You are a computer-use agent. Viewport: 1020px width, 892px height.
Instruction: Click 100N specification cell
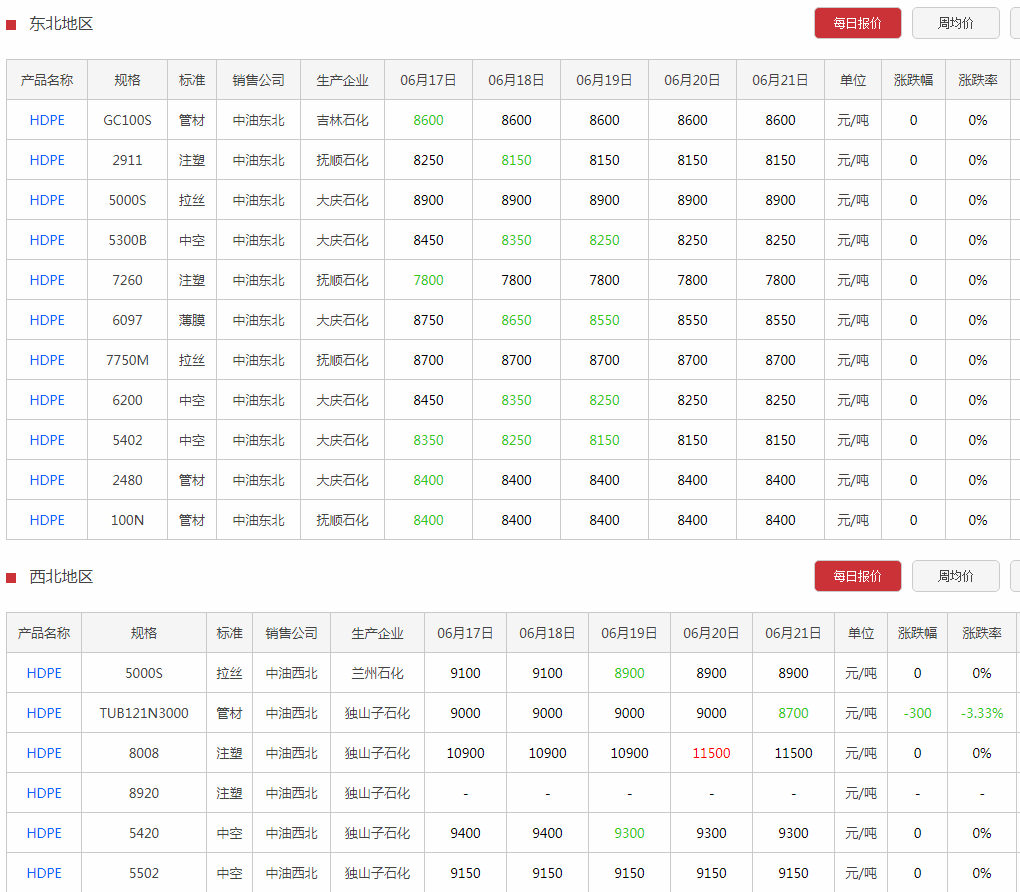(x=128, y=520)
